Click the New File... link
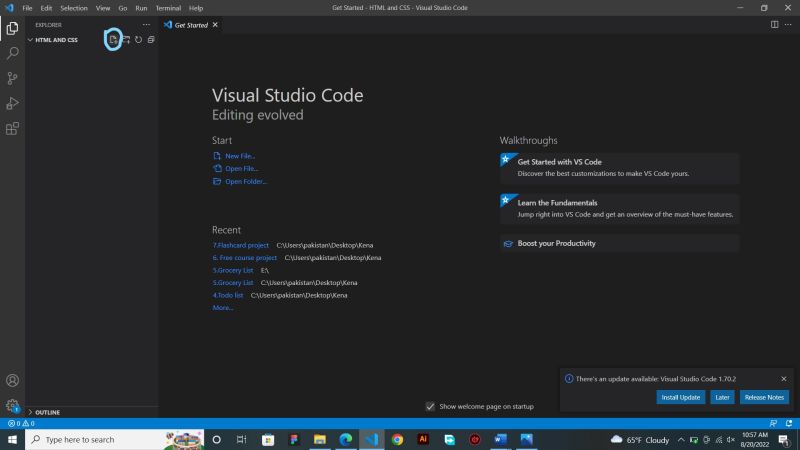 coord(240,156)
